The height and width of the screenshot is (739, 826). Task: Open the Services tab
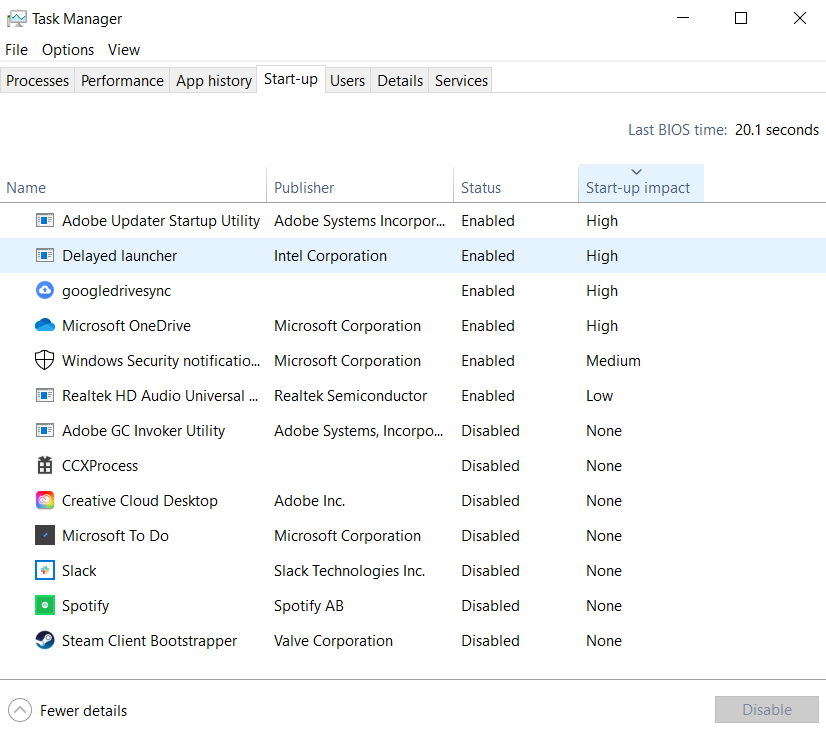461,81
